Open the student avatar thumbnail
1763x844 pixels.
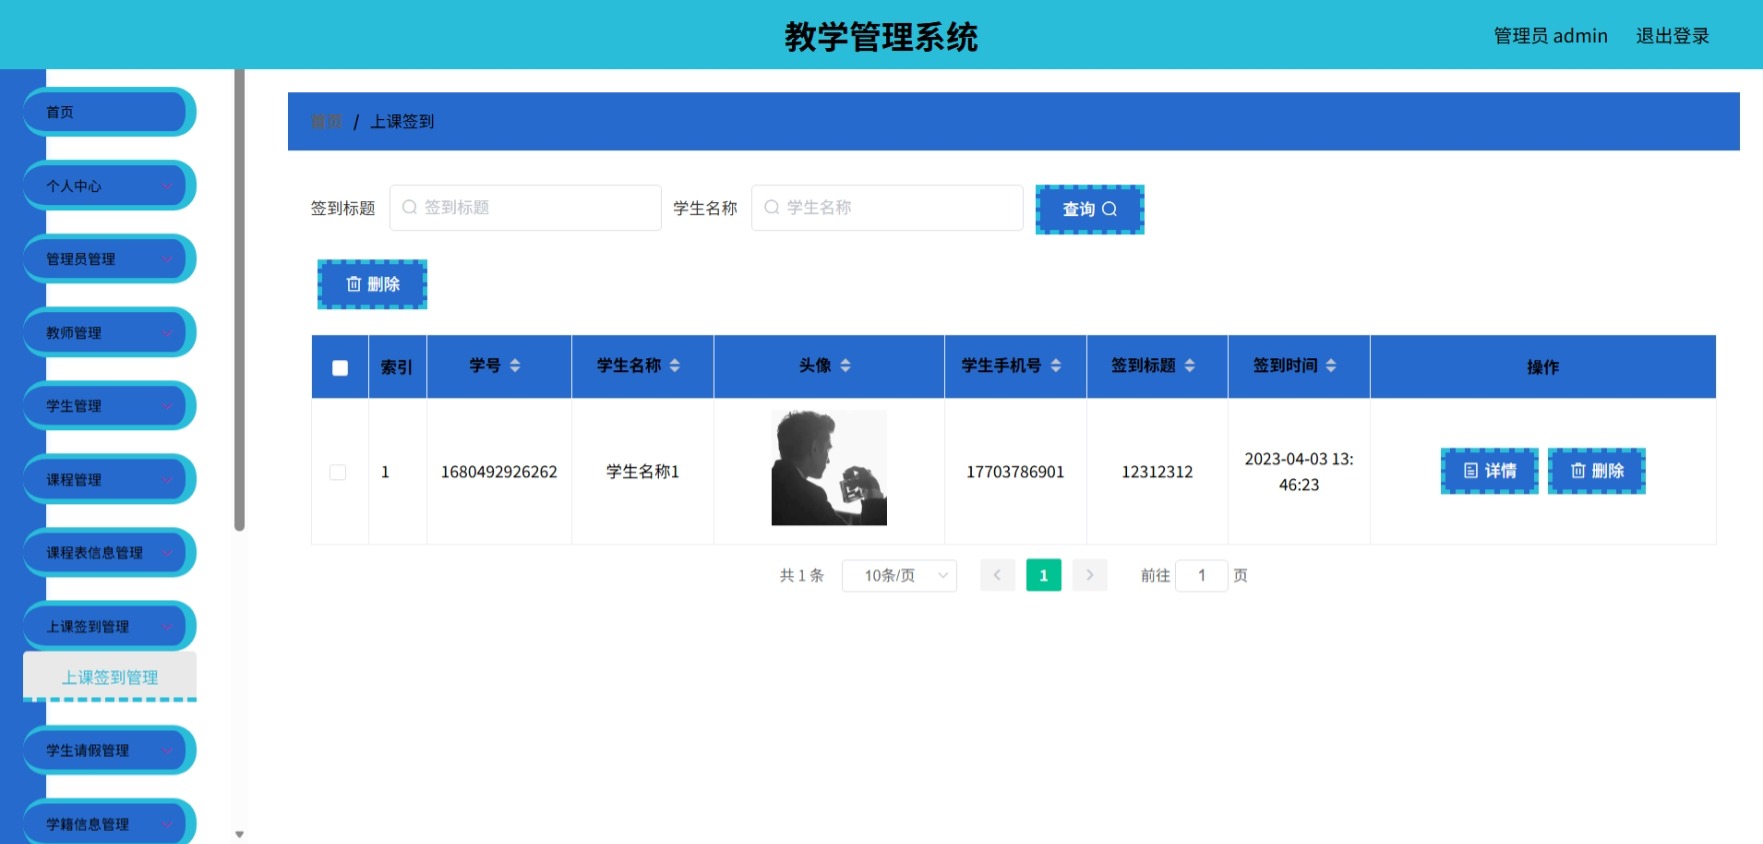[x=829, y=468]
